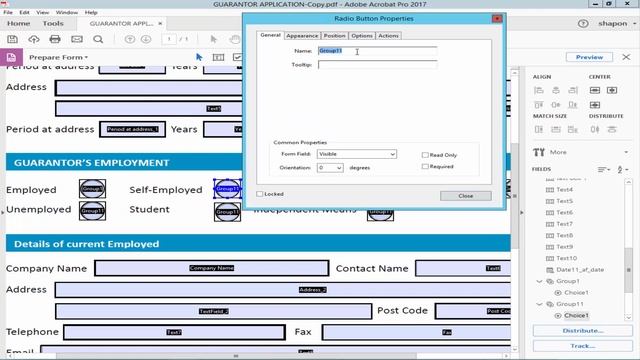The height and width of the screenshot is (360, 640).
Task: Switch to the Actions tab
Action: coord(388,36)
